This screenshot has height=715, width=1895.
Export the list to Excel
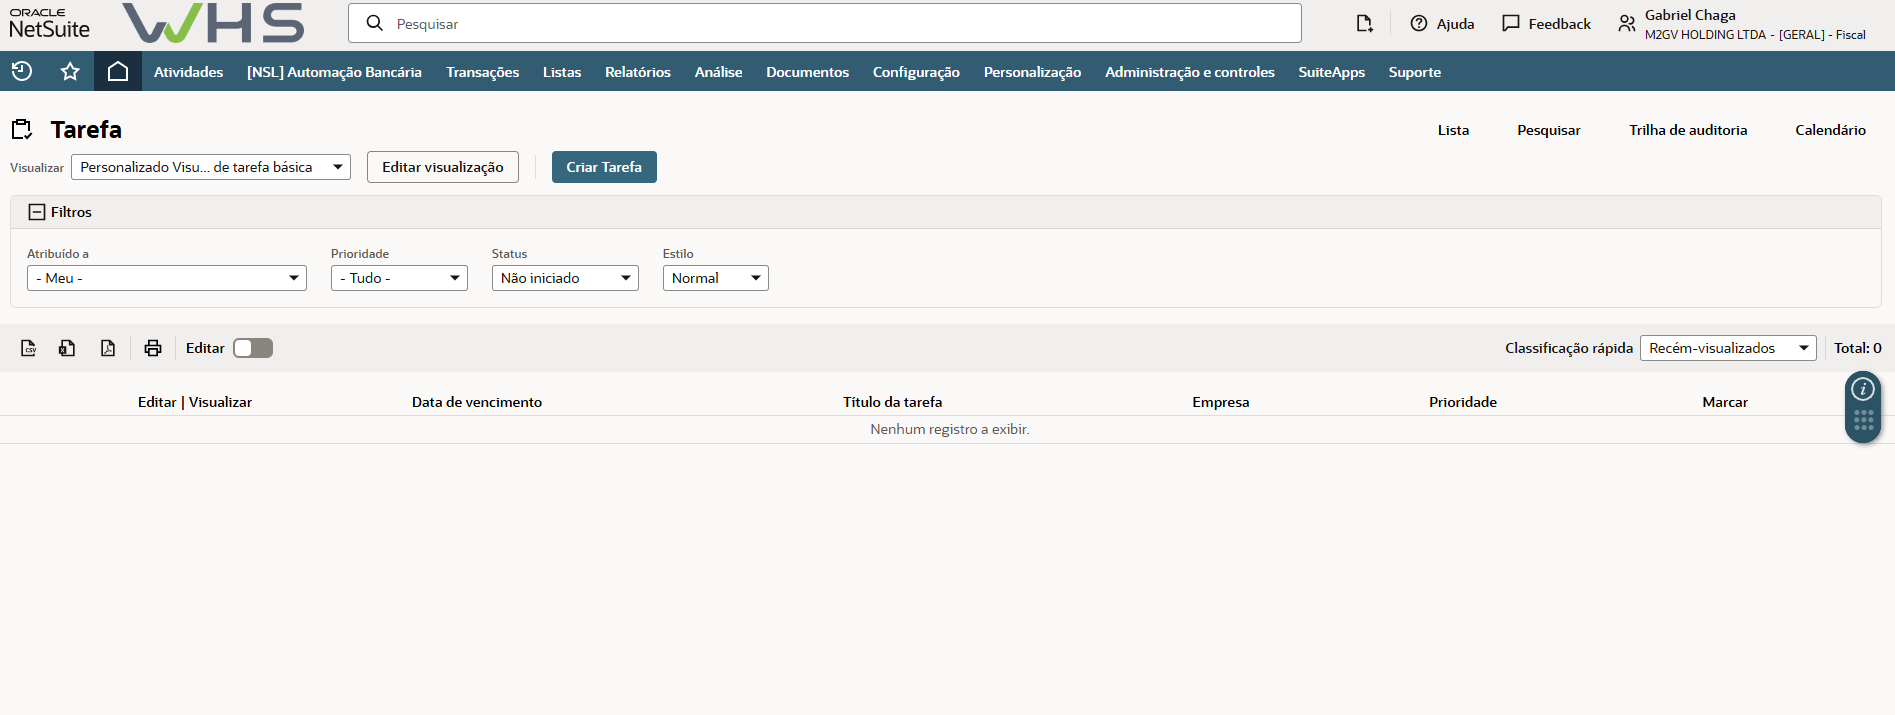(67, 348)
